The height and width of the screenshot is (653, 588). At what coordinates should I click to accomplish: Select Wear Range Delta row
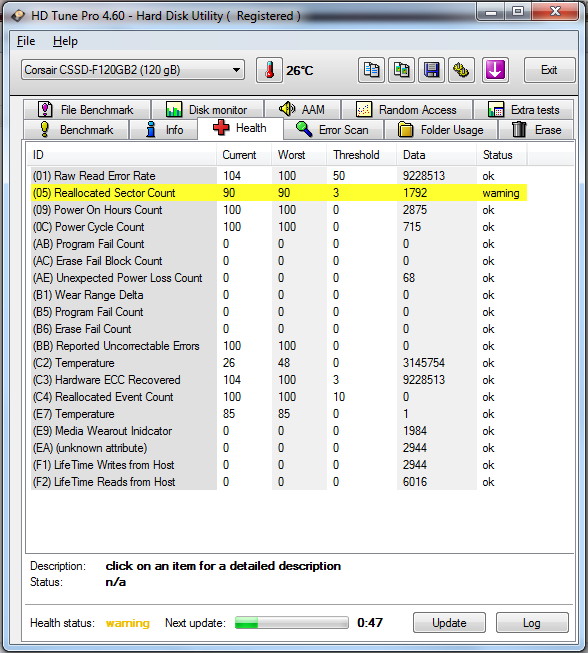pyautogui.click(x=279, y=295)
